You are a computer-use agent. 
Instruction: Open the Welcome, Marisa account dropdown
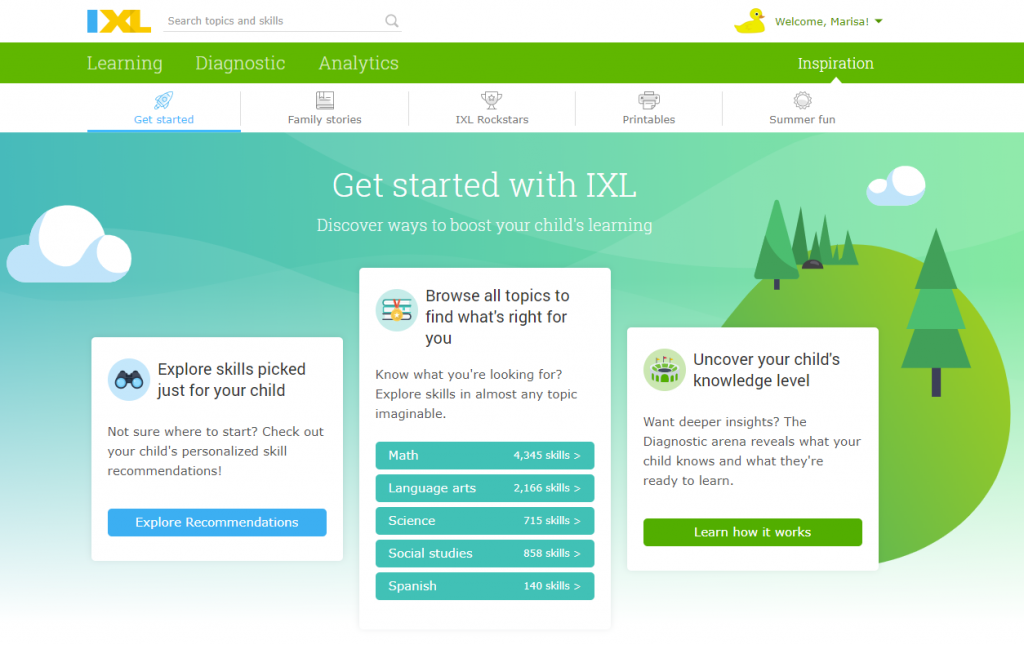pos(824,20)
